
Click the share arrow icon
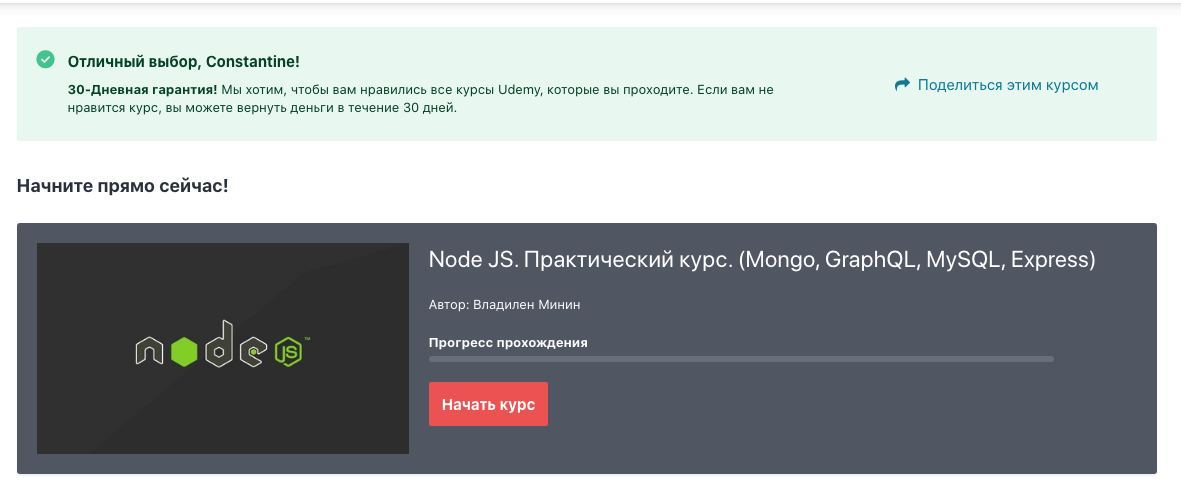click(x=902, y=84)
